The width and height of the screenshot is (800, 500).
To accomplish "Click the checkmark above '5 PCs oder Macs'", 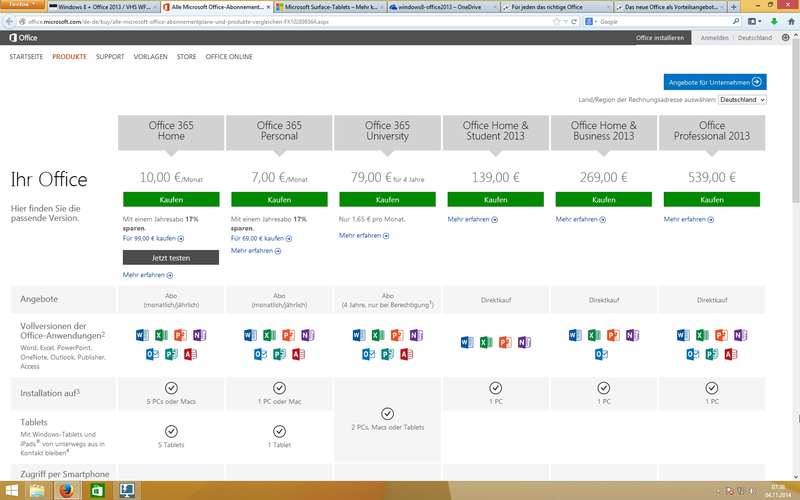I will tap(171, 387).
